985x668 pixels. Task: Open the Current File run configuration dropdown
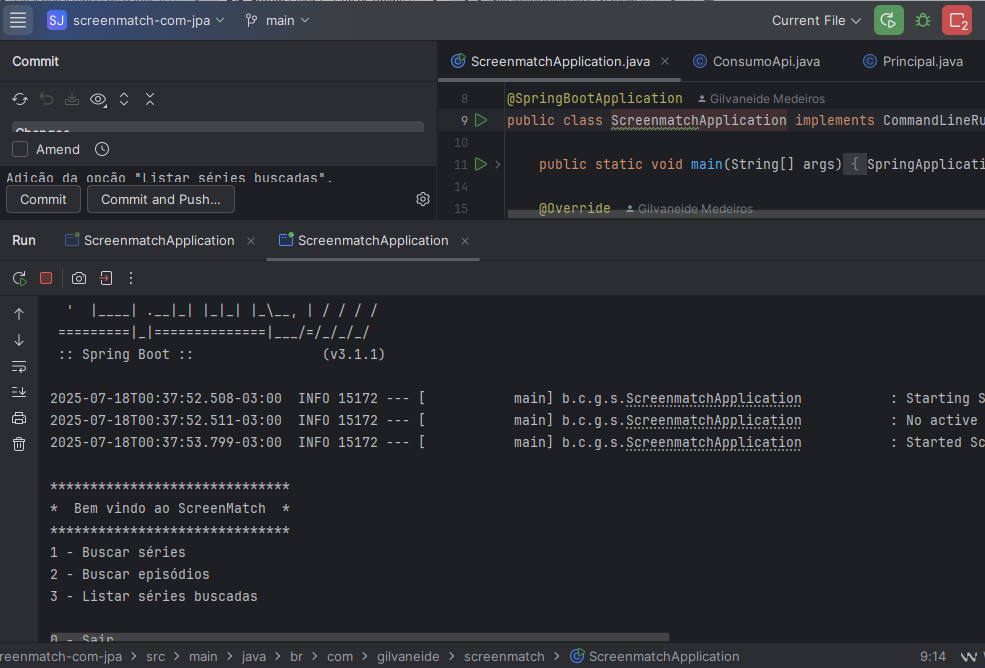[816, 20]
